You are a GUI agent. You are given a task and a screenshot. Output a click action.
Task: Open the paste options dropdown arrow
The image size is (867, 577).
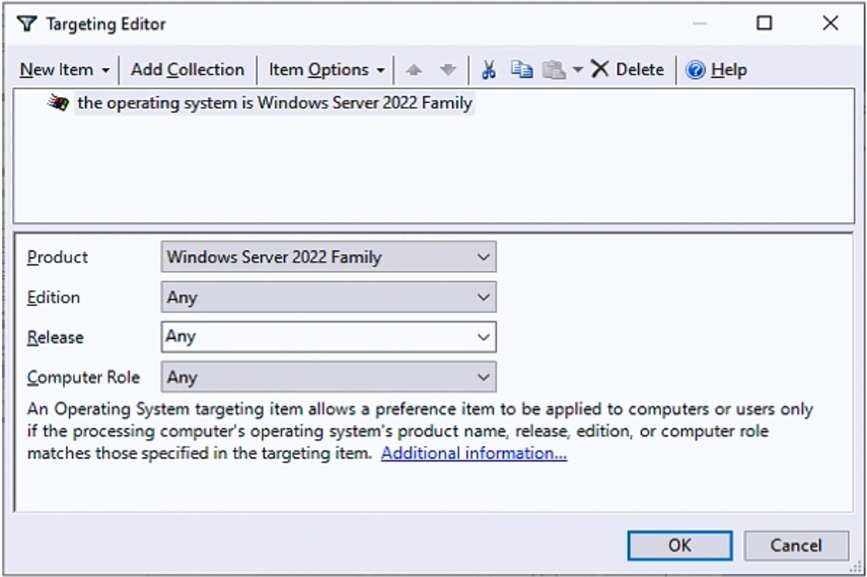578,70
